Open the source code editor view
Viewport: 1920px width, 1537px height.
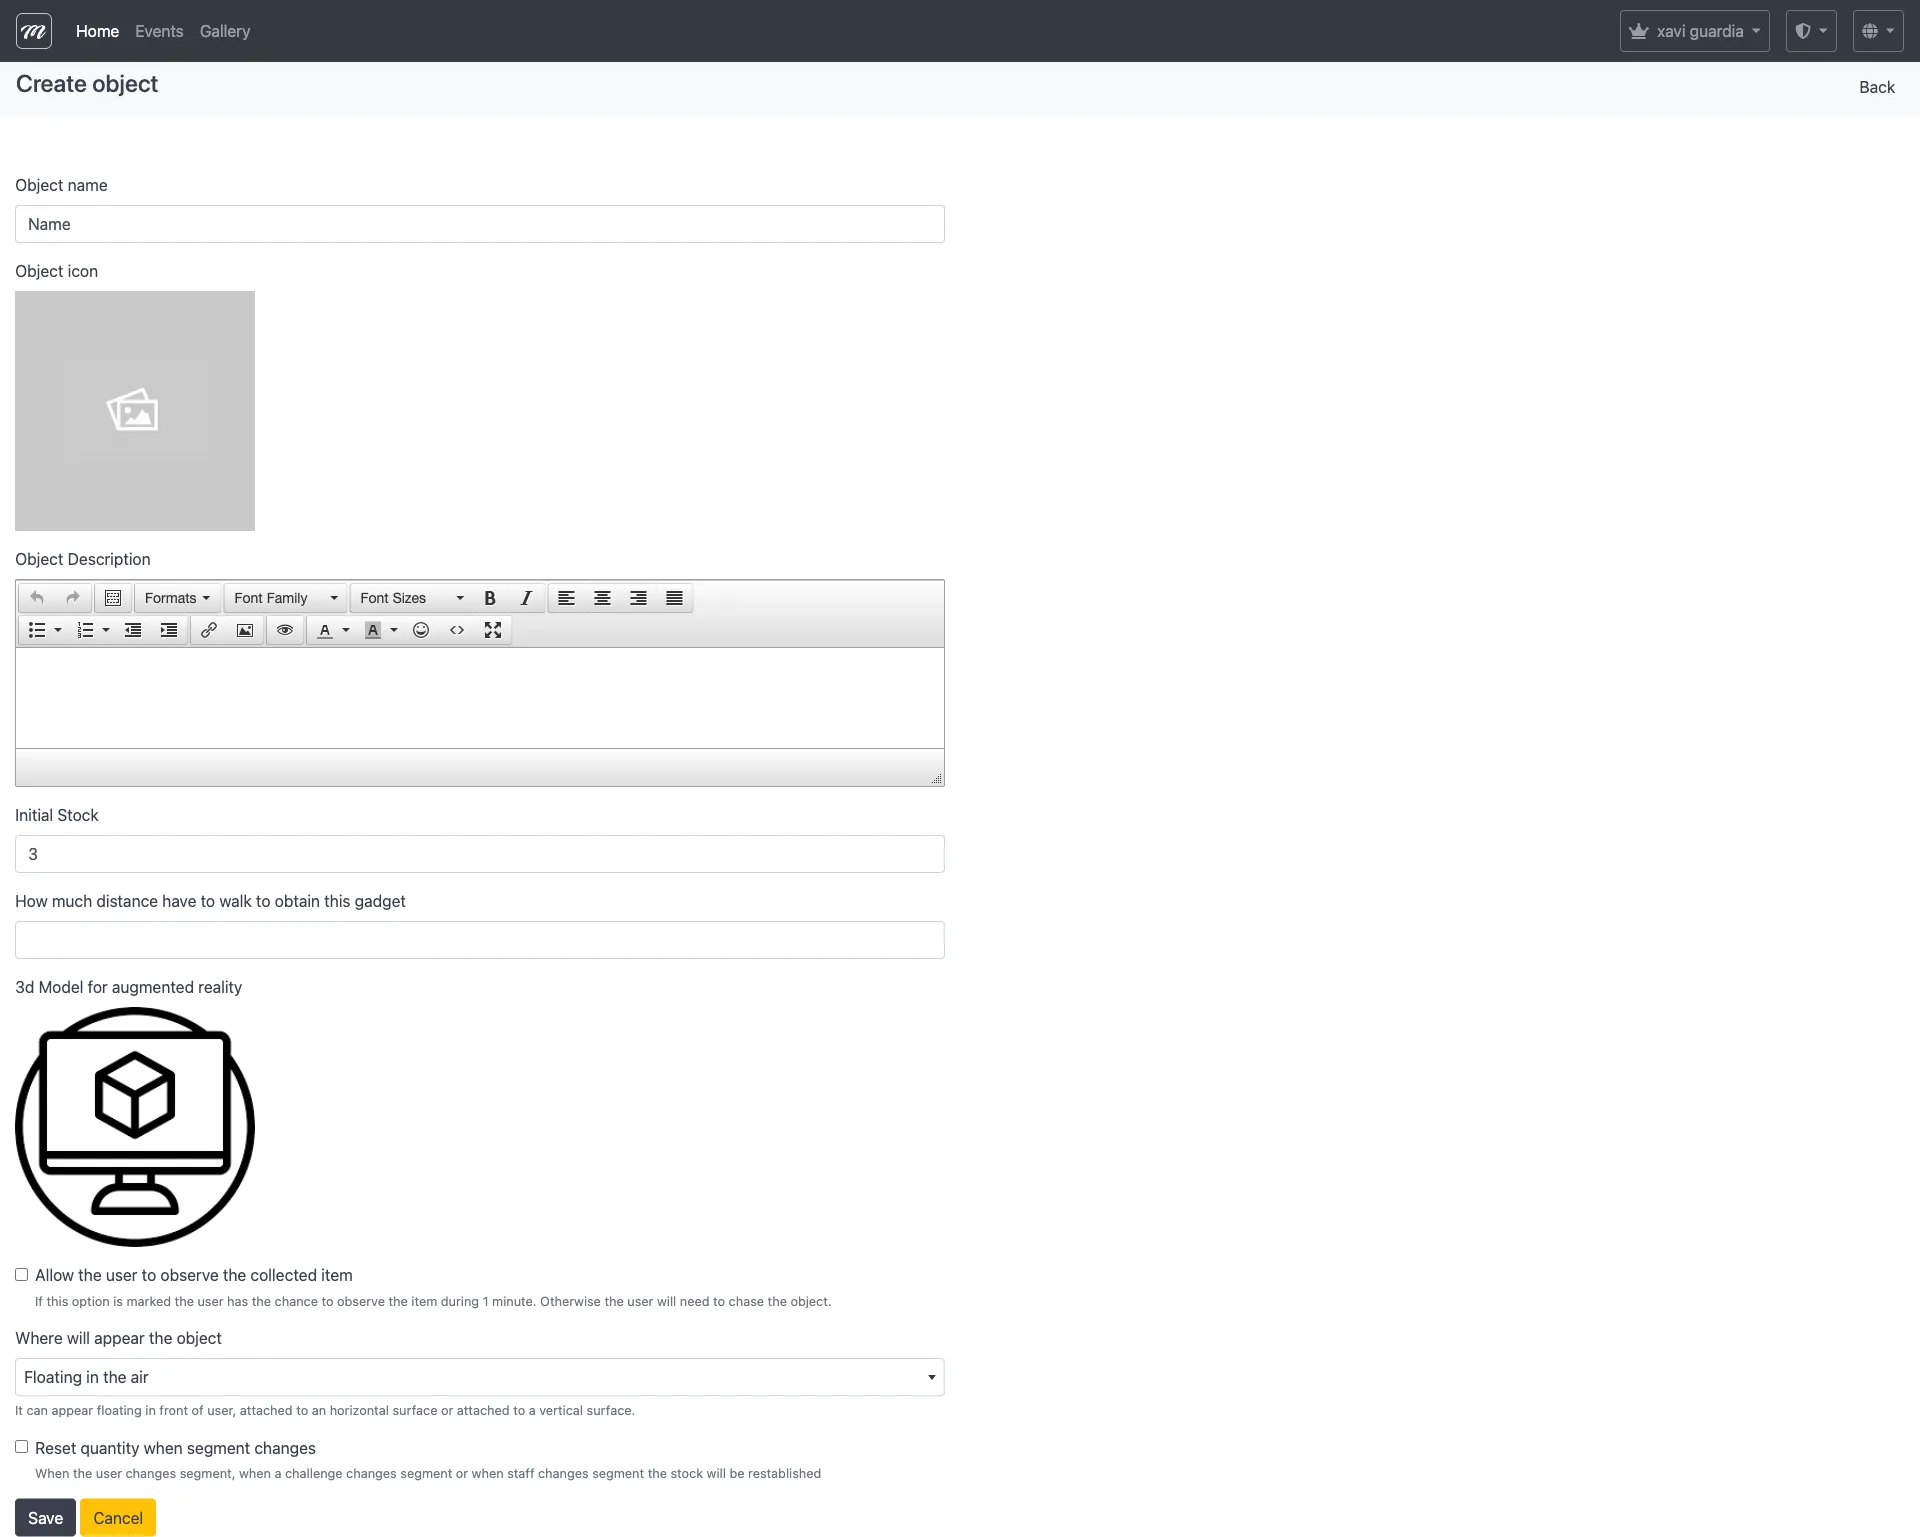(x=457, y=630)
